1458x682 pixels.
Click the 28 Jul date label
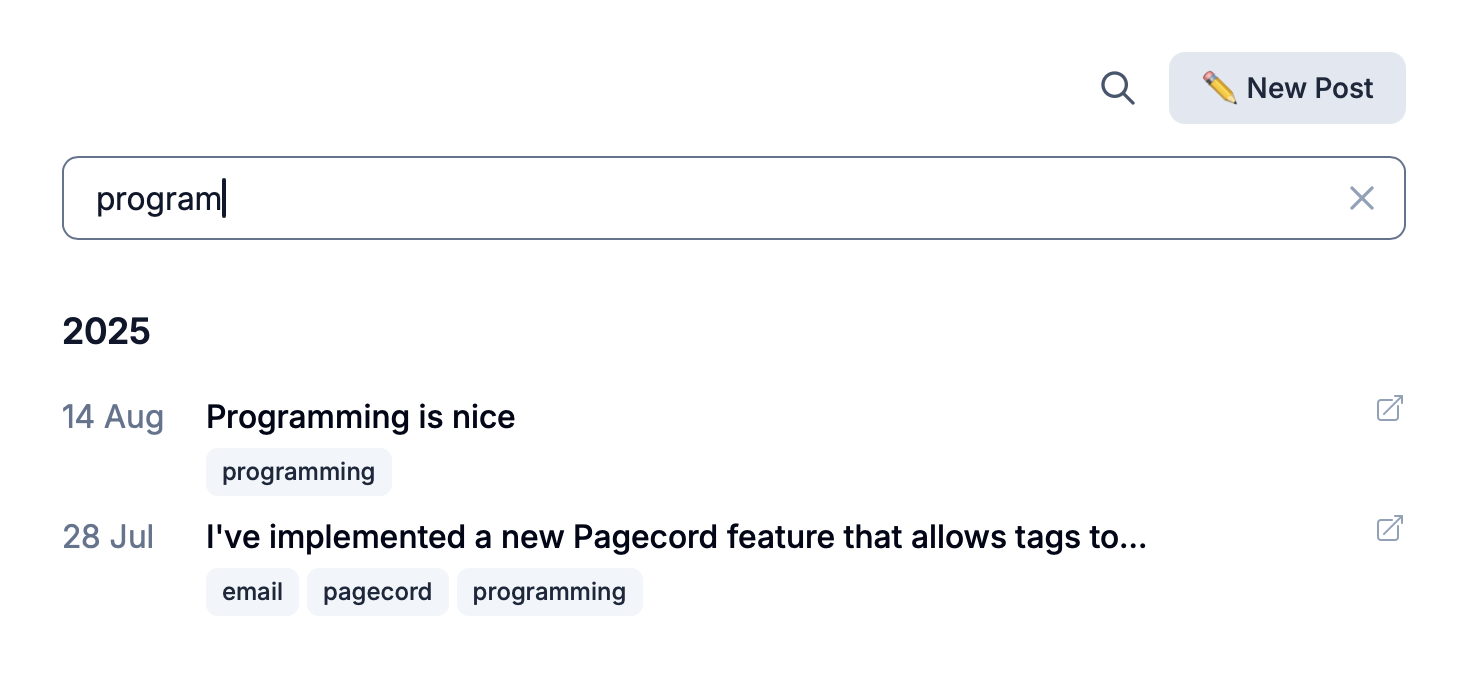108,538
